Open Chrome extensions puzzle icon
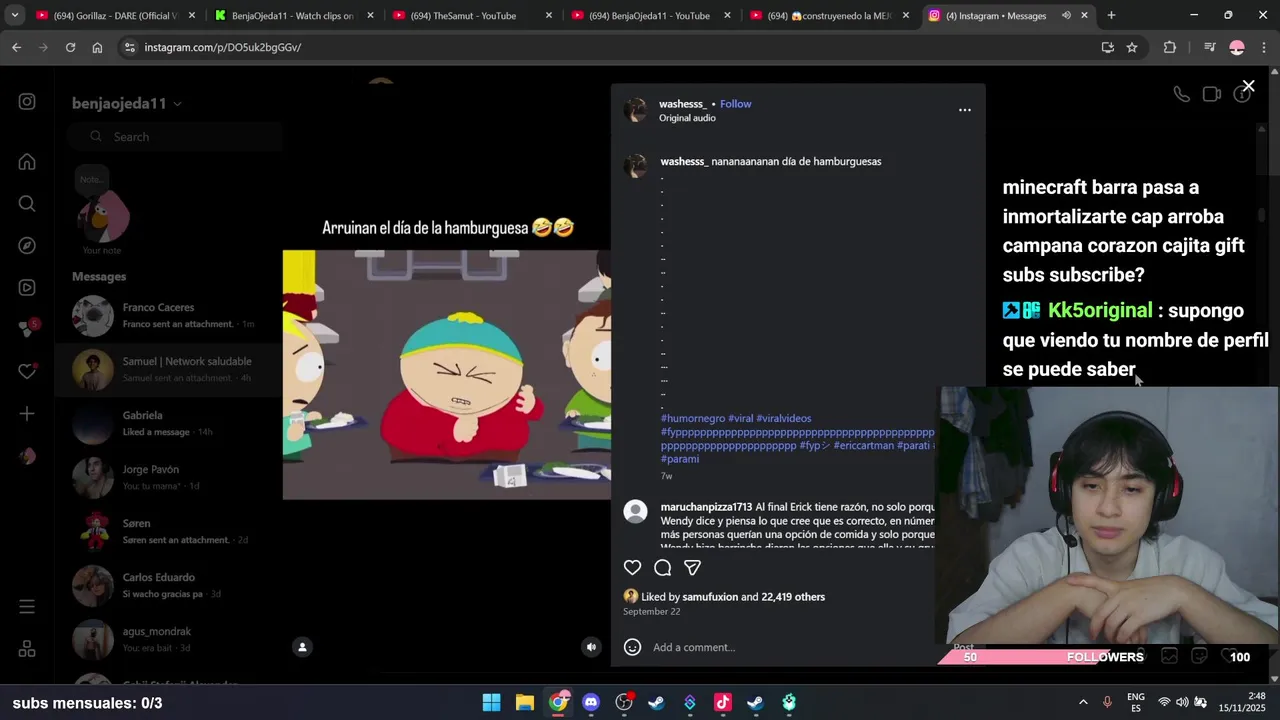Image resolution: width=1280 pixels, height=720 pixels. pos(1170,47)
